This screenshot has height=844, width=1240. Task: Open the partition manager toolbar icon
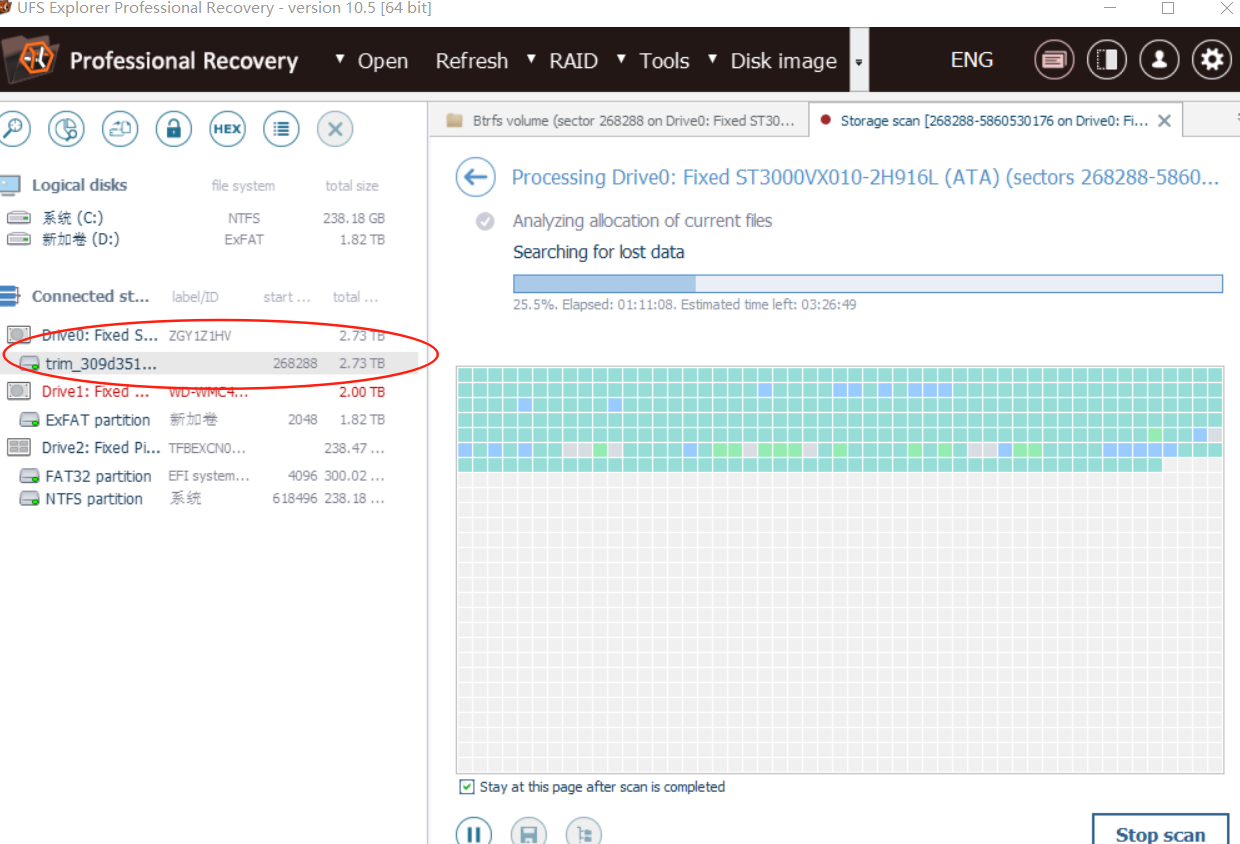pos(120,128)
